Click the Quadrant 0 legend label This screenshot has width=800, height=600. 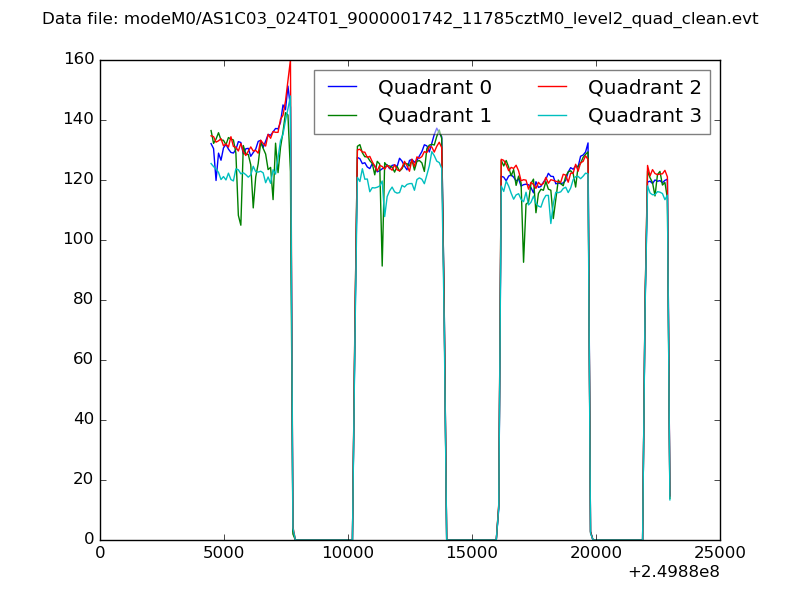tap(434, 87)
